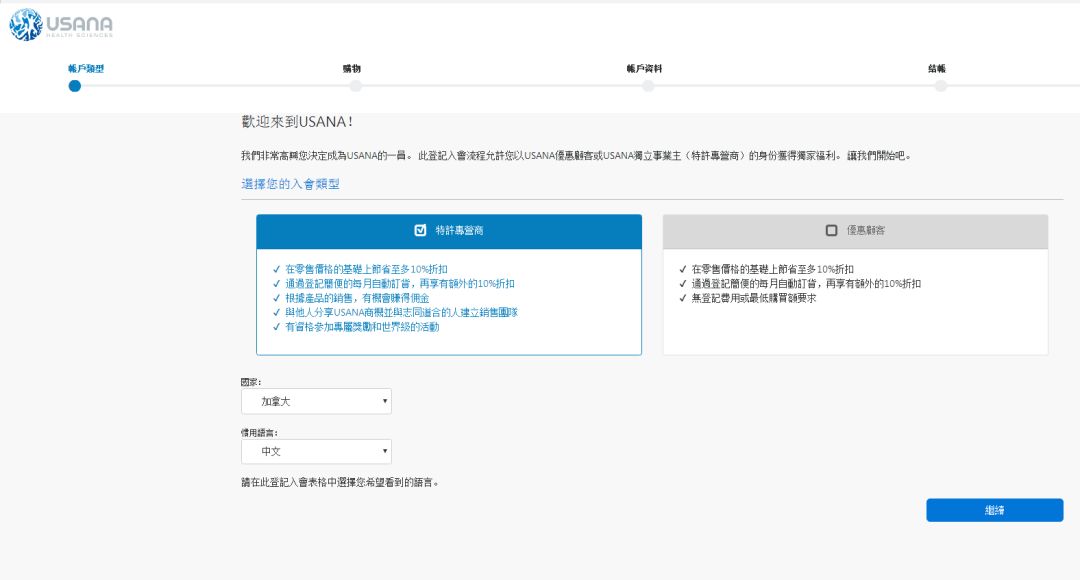
Task: Click the 無登記費用或最低購買額要求 benefit line
Action: 754,298
